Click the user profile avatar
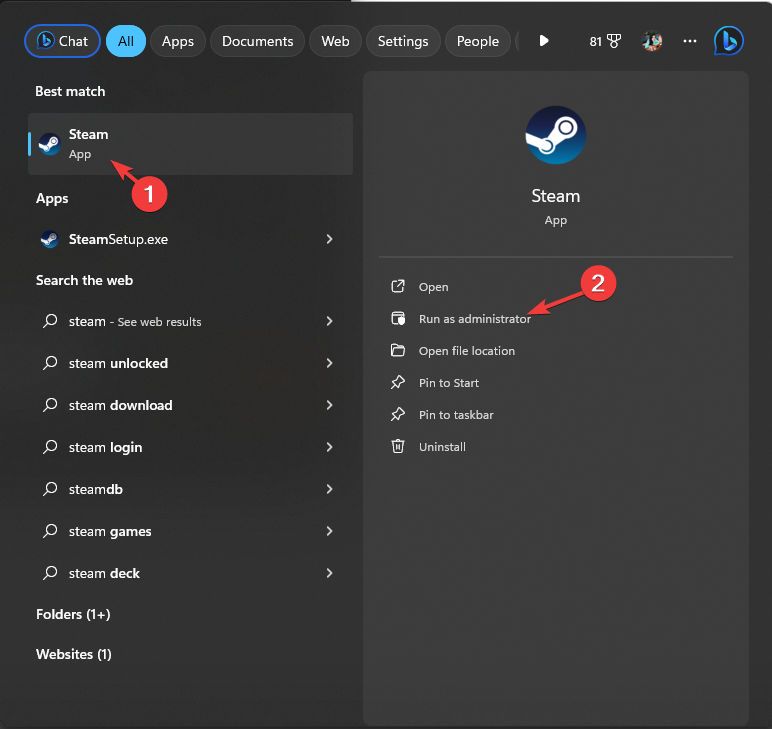Screen dimensions: 772x729 [652, 41]
